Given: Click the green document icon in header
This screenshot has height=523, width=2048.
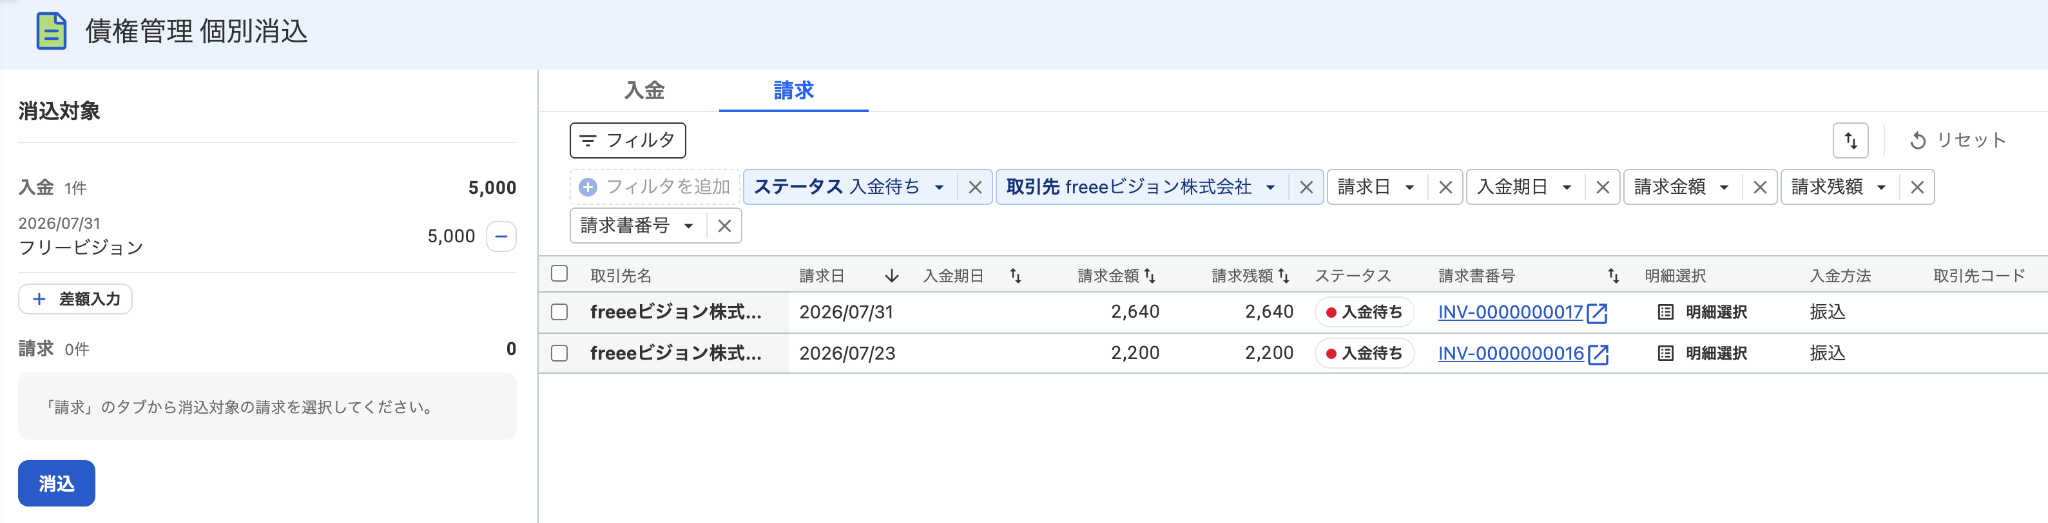Looking at the screenshot, I should 51,31.
